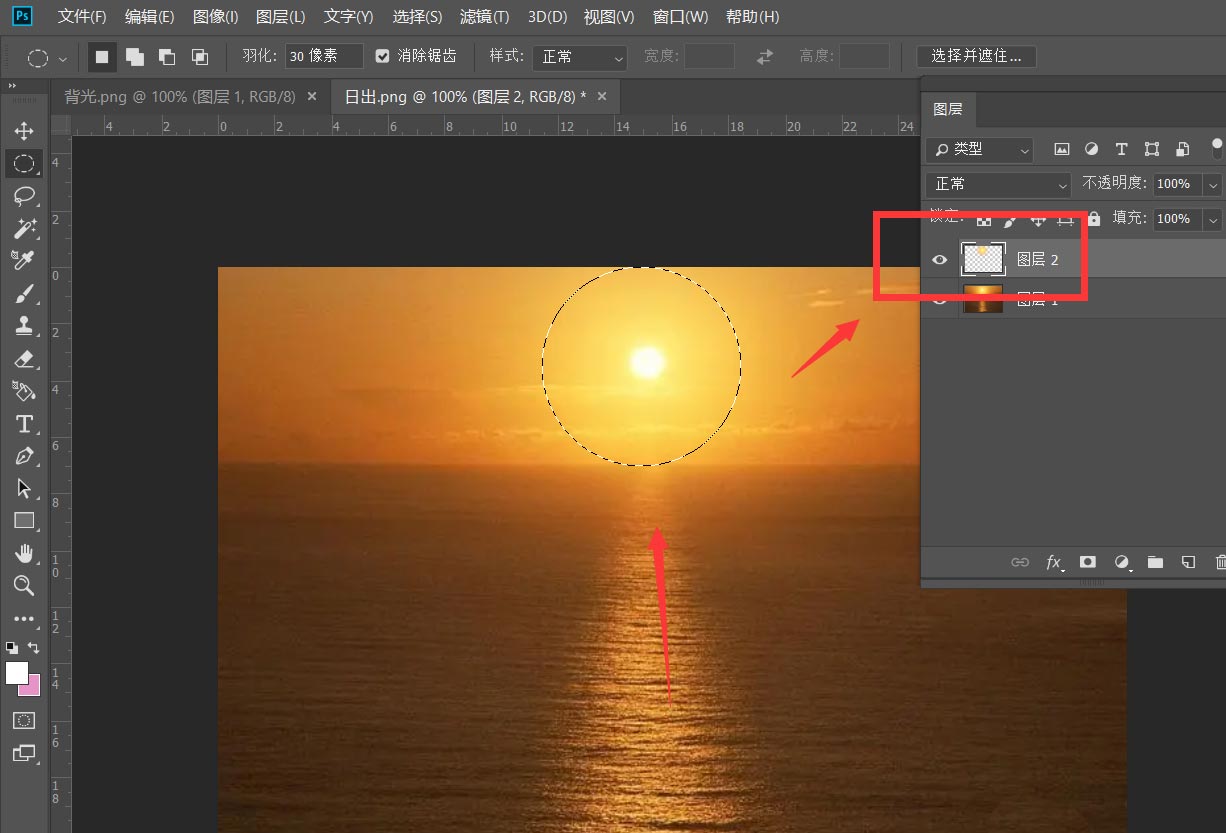Image resolution: width=1226 pixels, height=833 pixels.
Task: Toggle type layer filter icon
Action: click(1121, 149)
